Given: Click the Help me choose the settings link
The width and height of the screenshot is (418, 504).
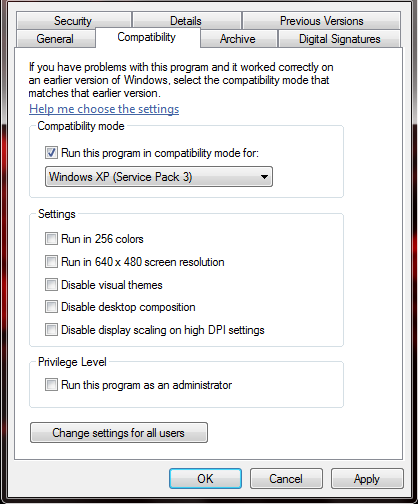Looking at the screenshot, I should pyautogui.click(x=104, y=109).
